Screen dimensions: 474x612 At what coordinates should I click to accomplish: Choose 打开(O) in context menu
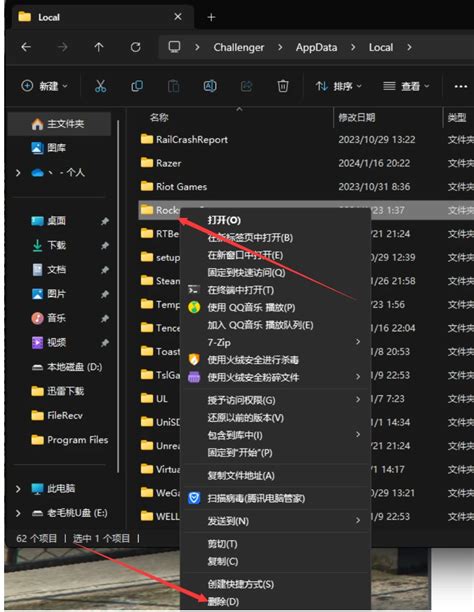pos(224,220)
